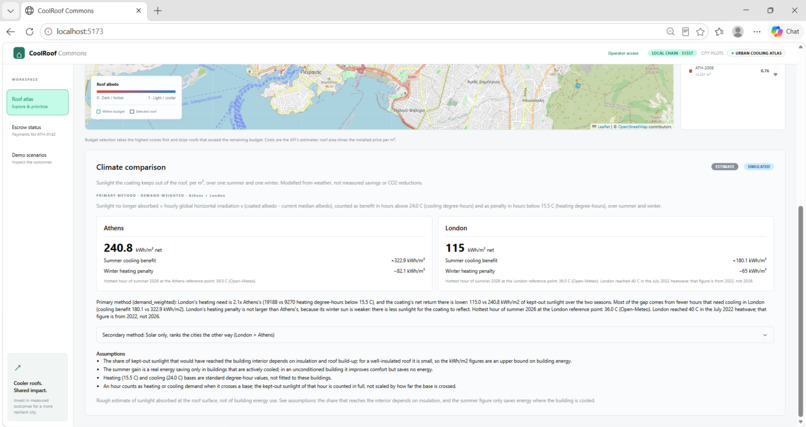Click the CITY PILOTS header label
The height and width of the screenshot is (427, 806).
712,53
